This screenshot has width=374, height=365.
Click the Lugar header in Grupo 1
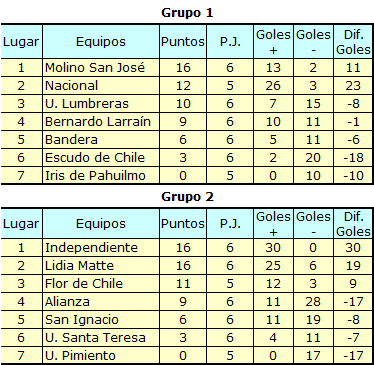[x=21, y=42]
